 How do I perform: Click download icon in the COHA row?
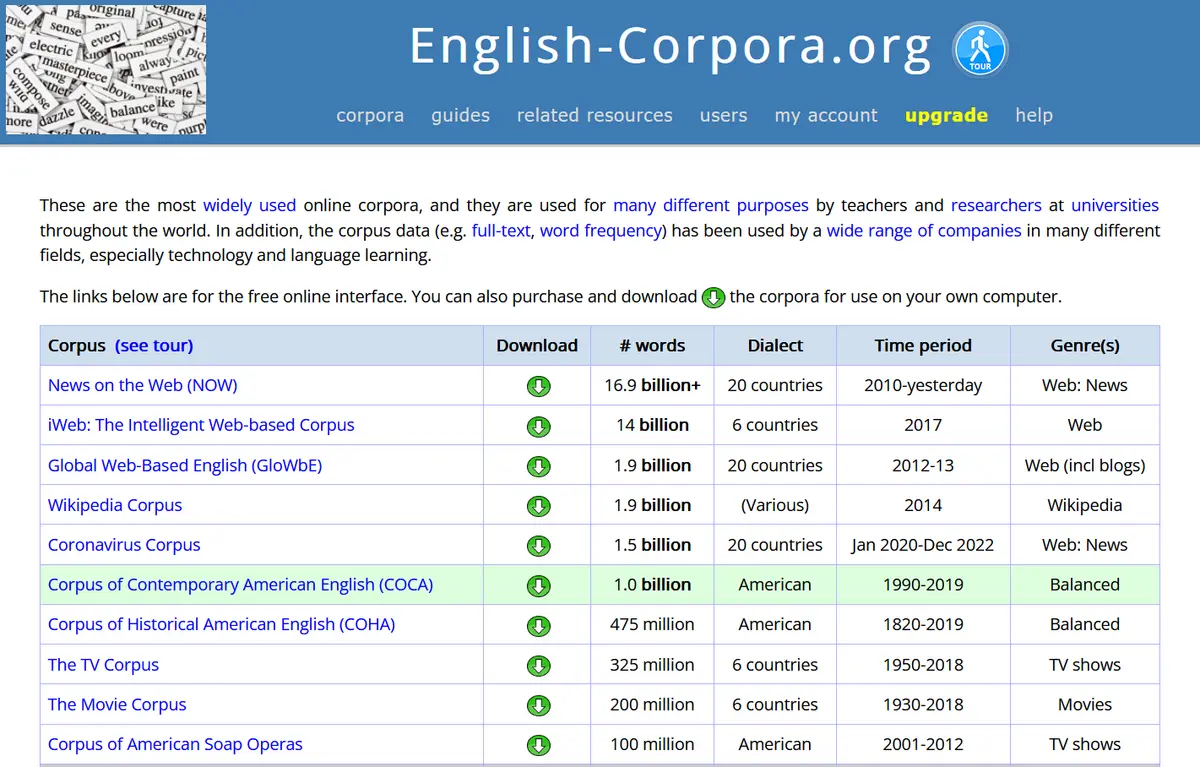[x=538, y=625]
